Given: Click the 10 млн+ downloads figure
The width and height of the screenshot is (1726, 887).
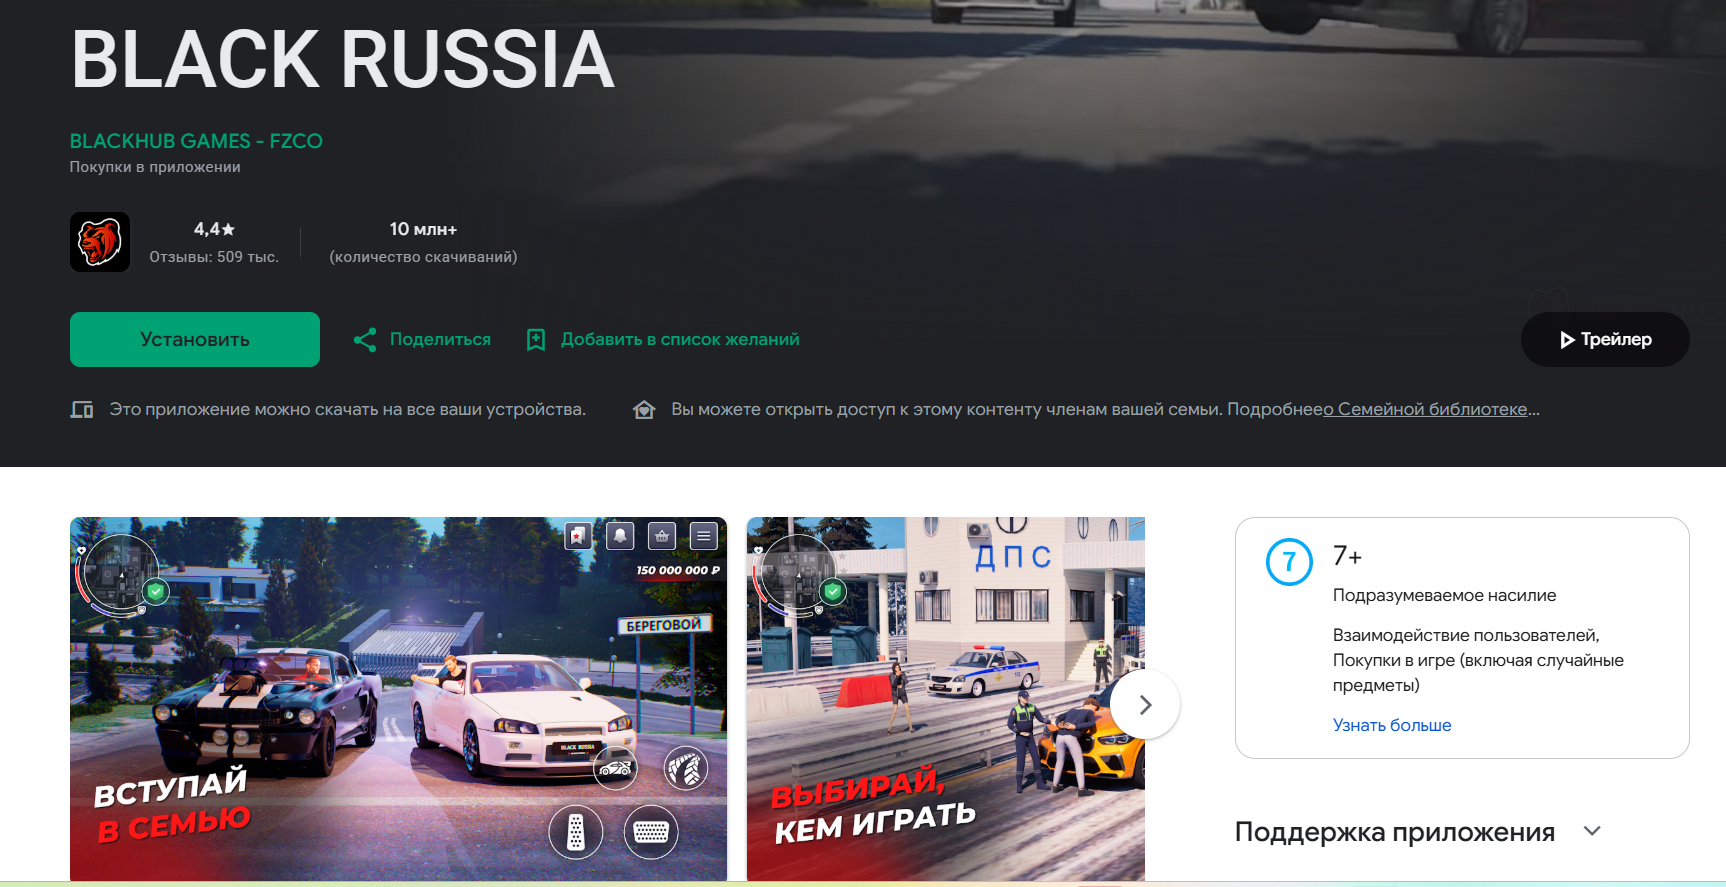Looking at the screenshot, I should [x=423, y=229].
